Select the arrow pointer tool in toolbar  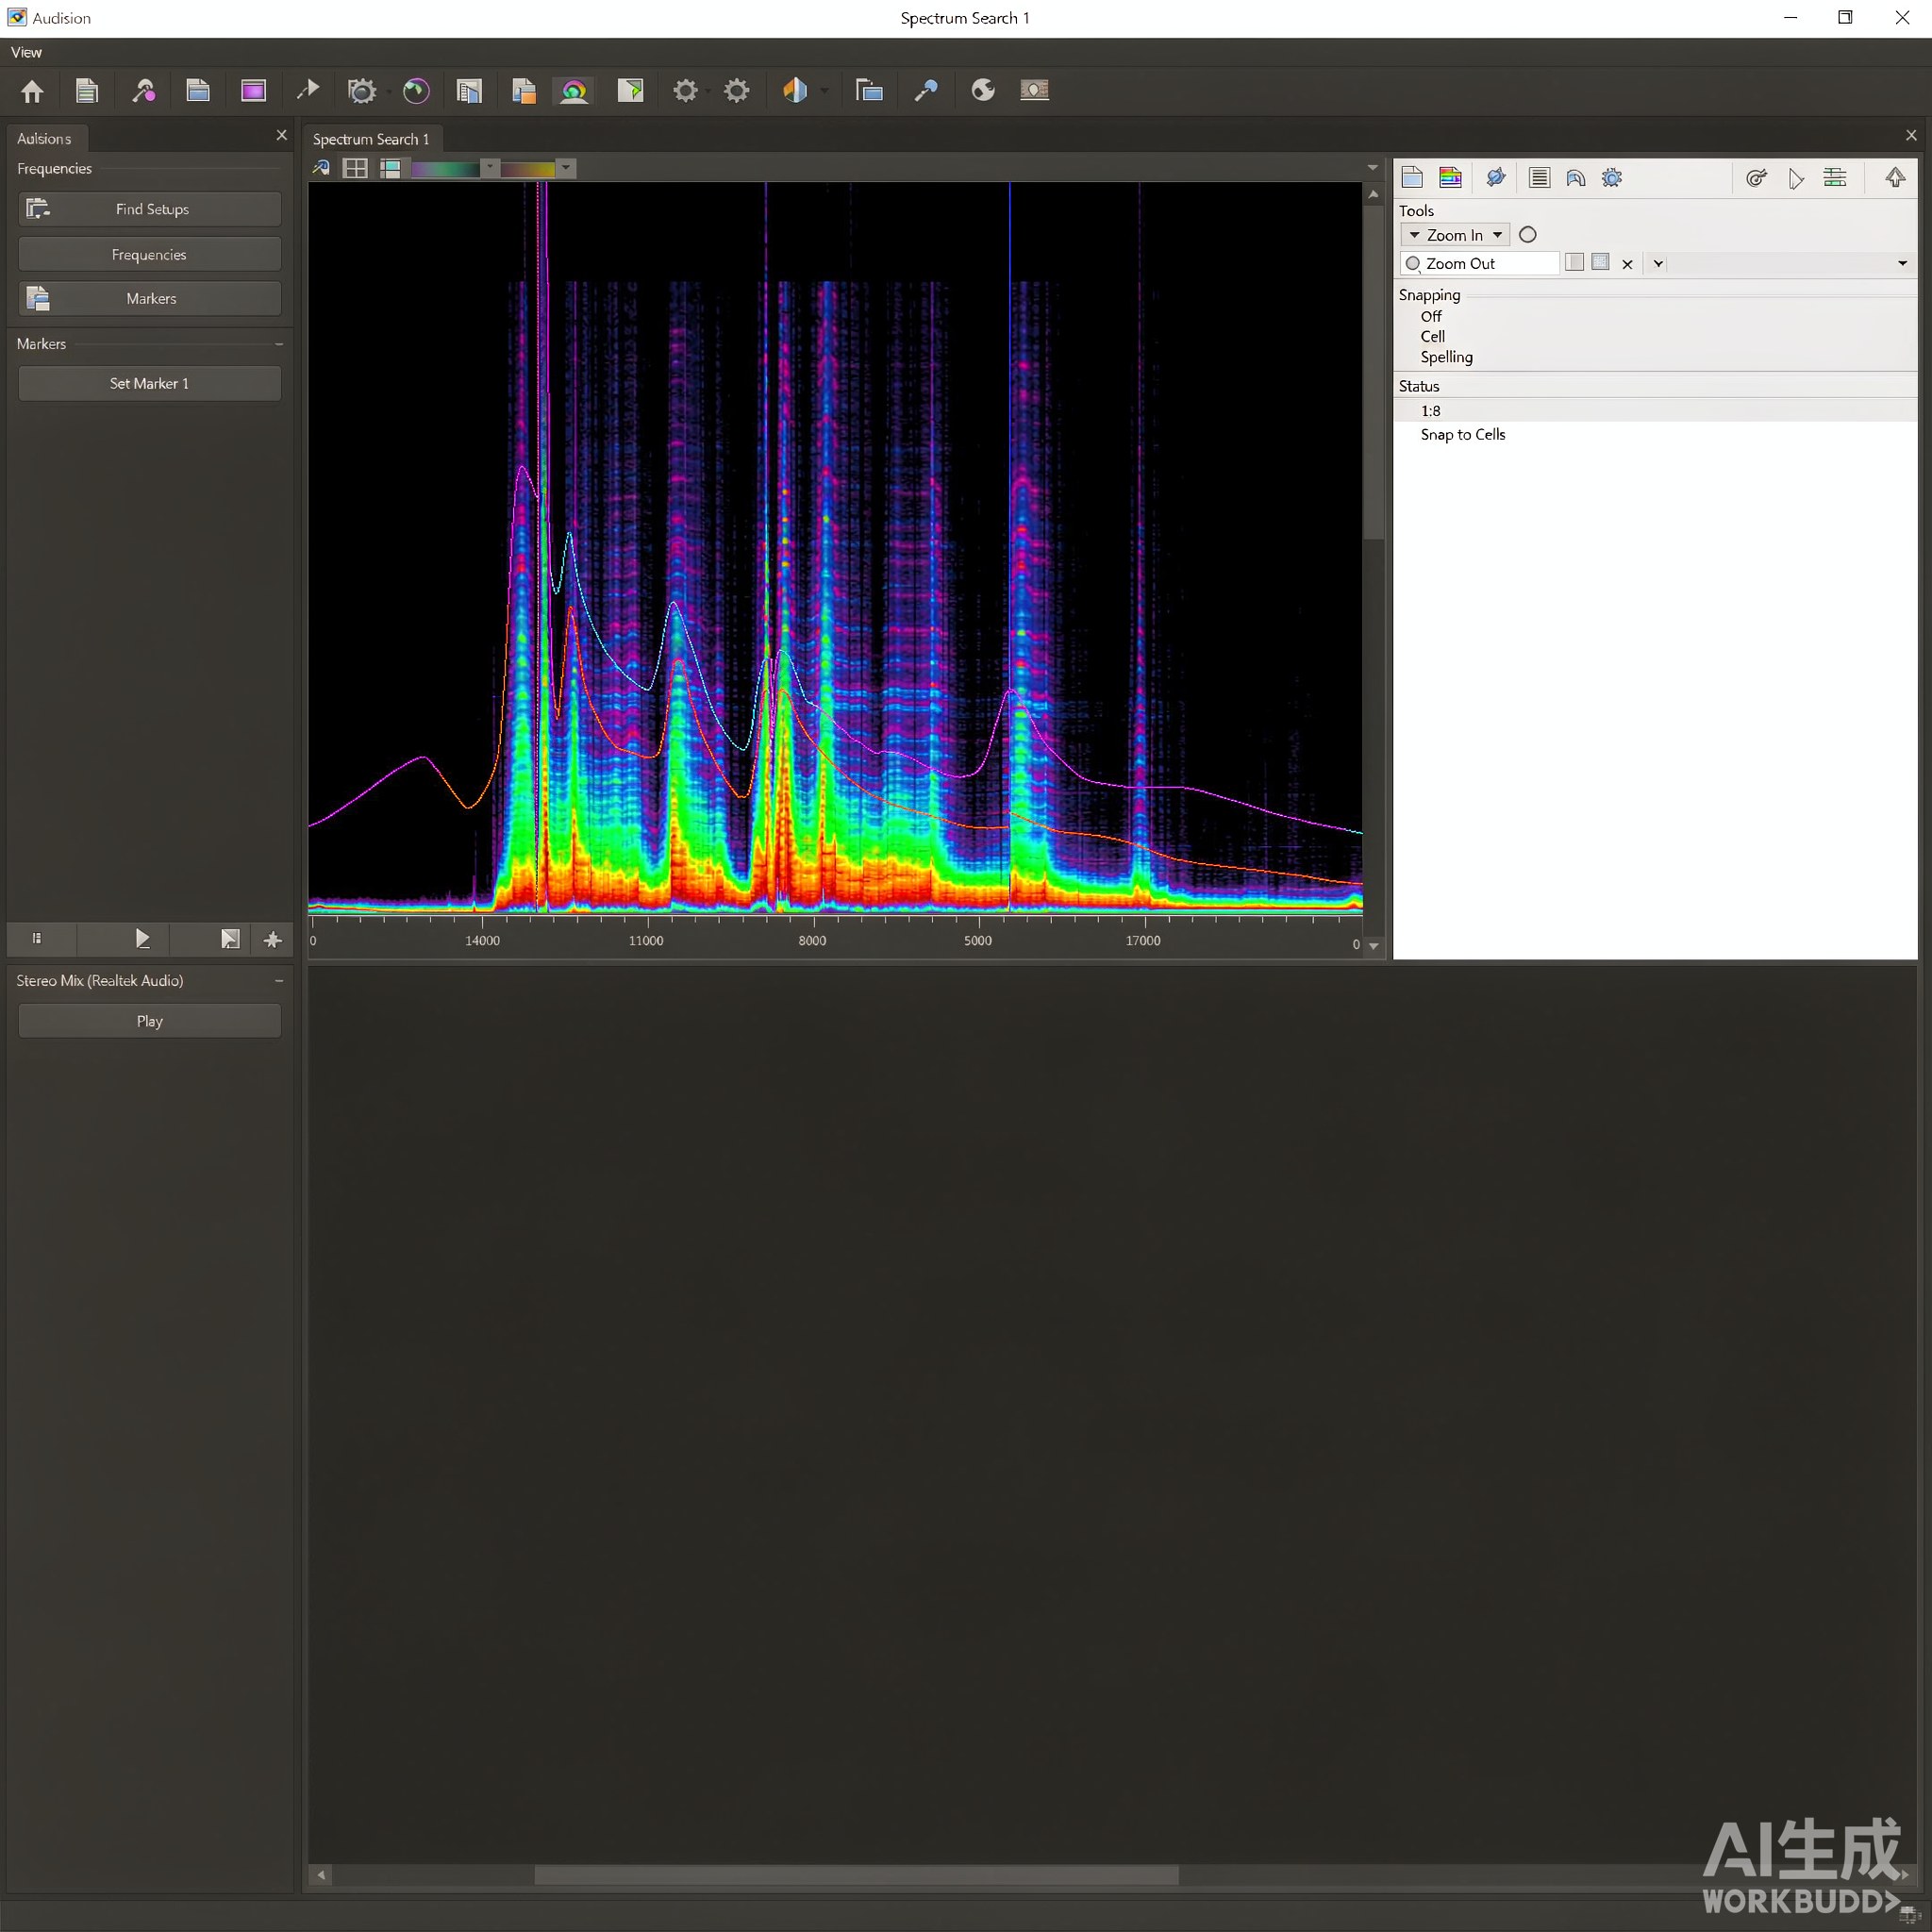[308, 91]
